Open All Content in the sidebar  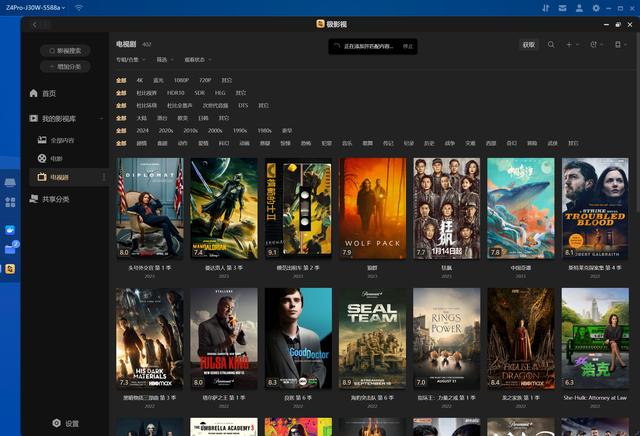tap(56, 140)
